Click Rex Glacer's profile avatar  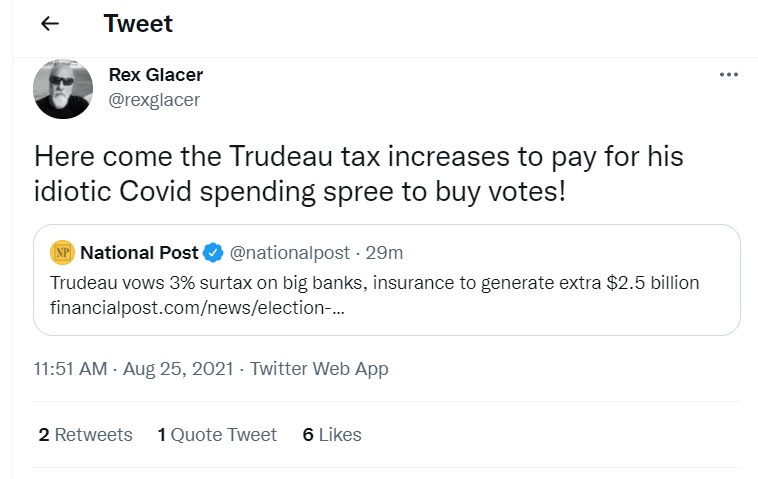64,87
